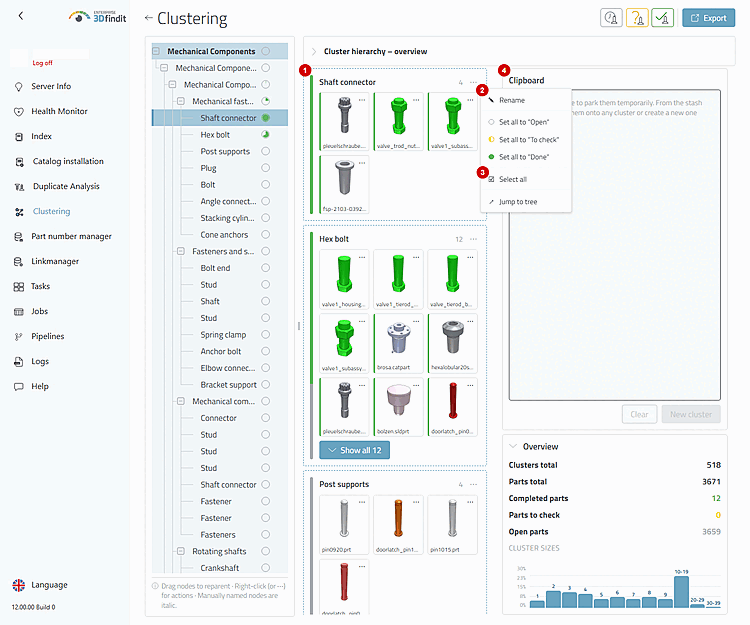Expand Cluster hierarchy overview panel
The height and width of the screenshot is (625, 750).
pos(314,52)
